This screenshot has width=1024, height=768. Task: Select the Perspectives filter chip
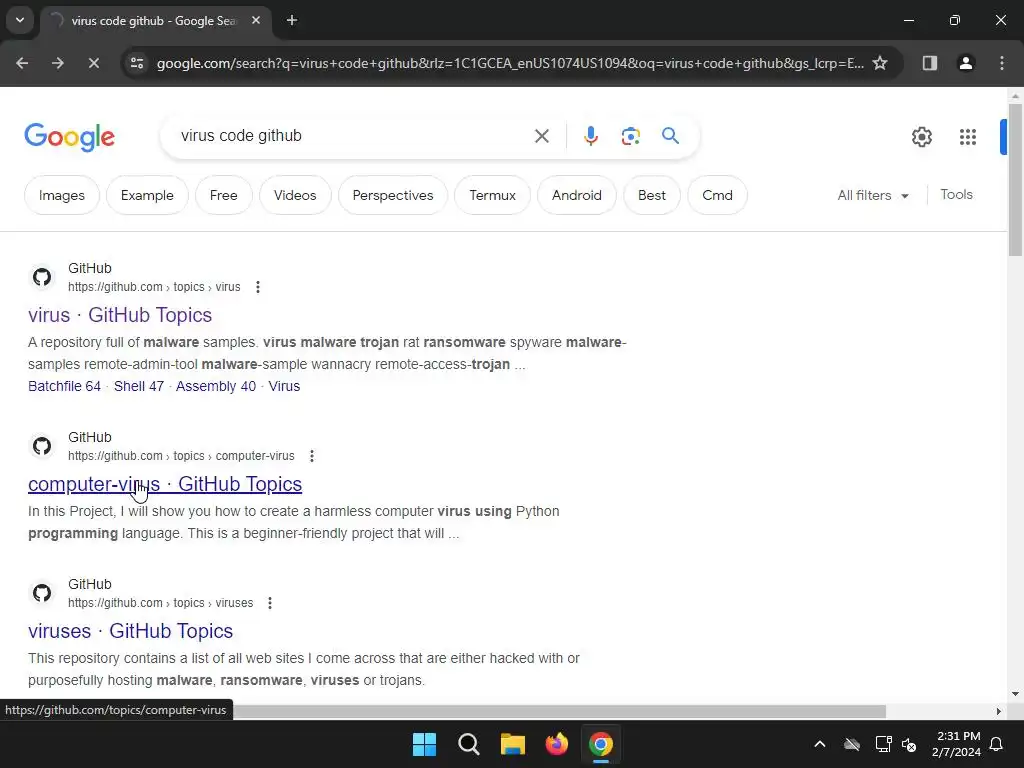pos(392,195)
